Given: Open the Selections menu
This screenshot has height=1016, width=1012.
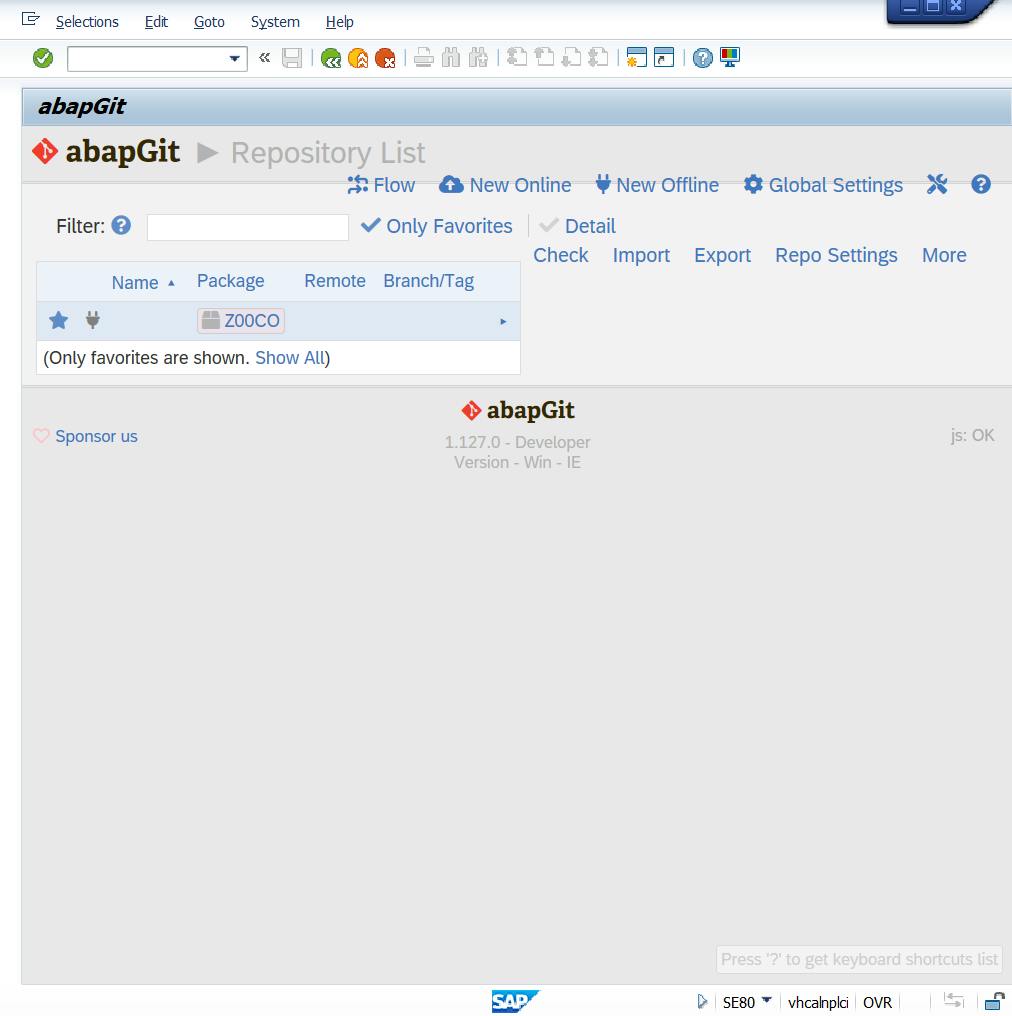Looking at the screenshot, I should [x=87, y=22].
